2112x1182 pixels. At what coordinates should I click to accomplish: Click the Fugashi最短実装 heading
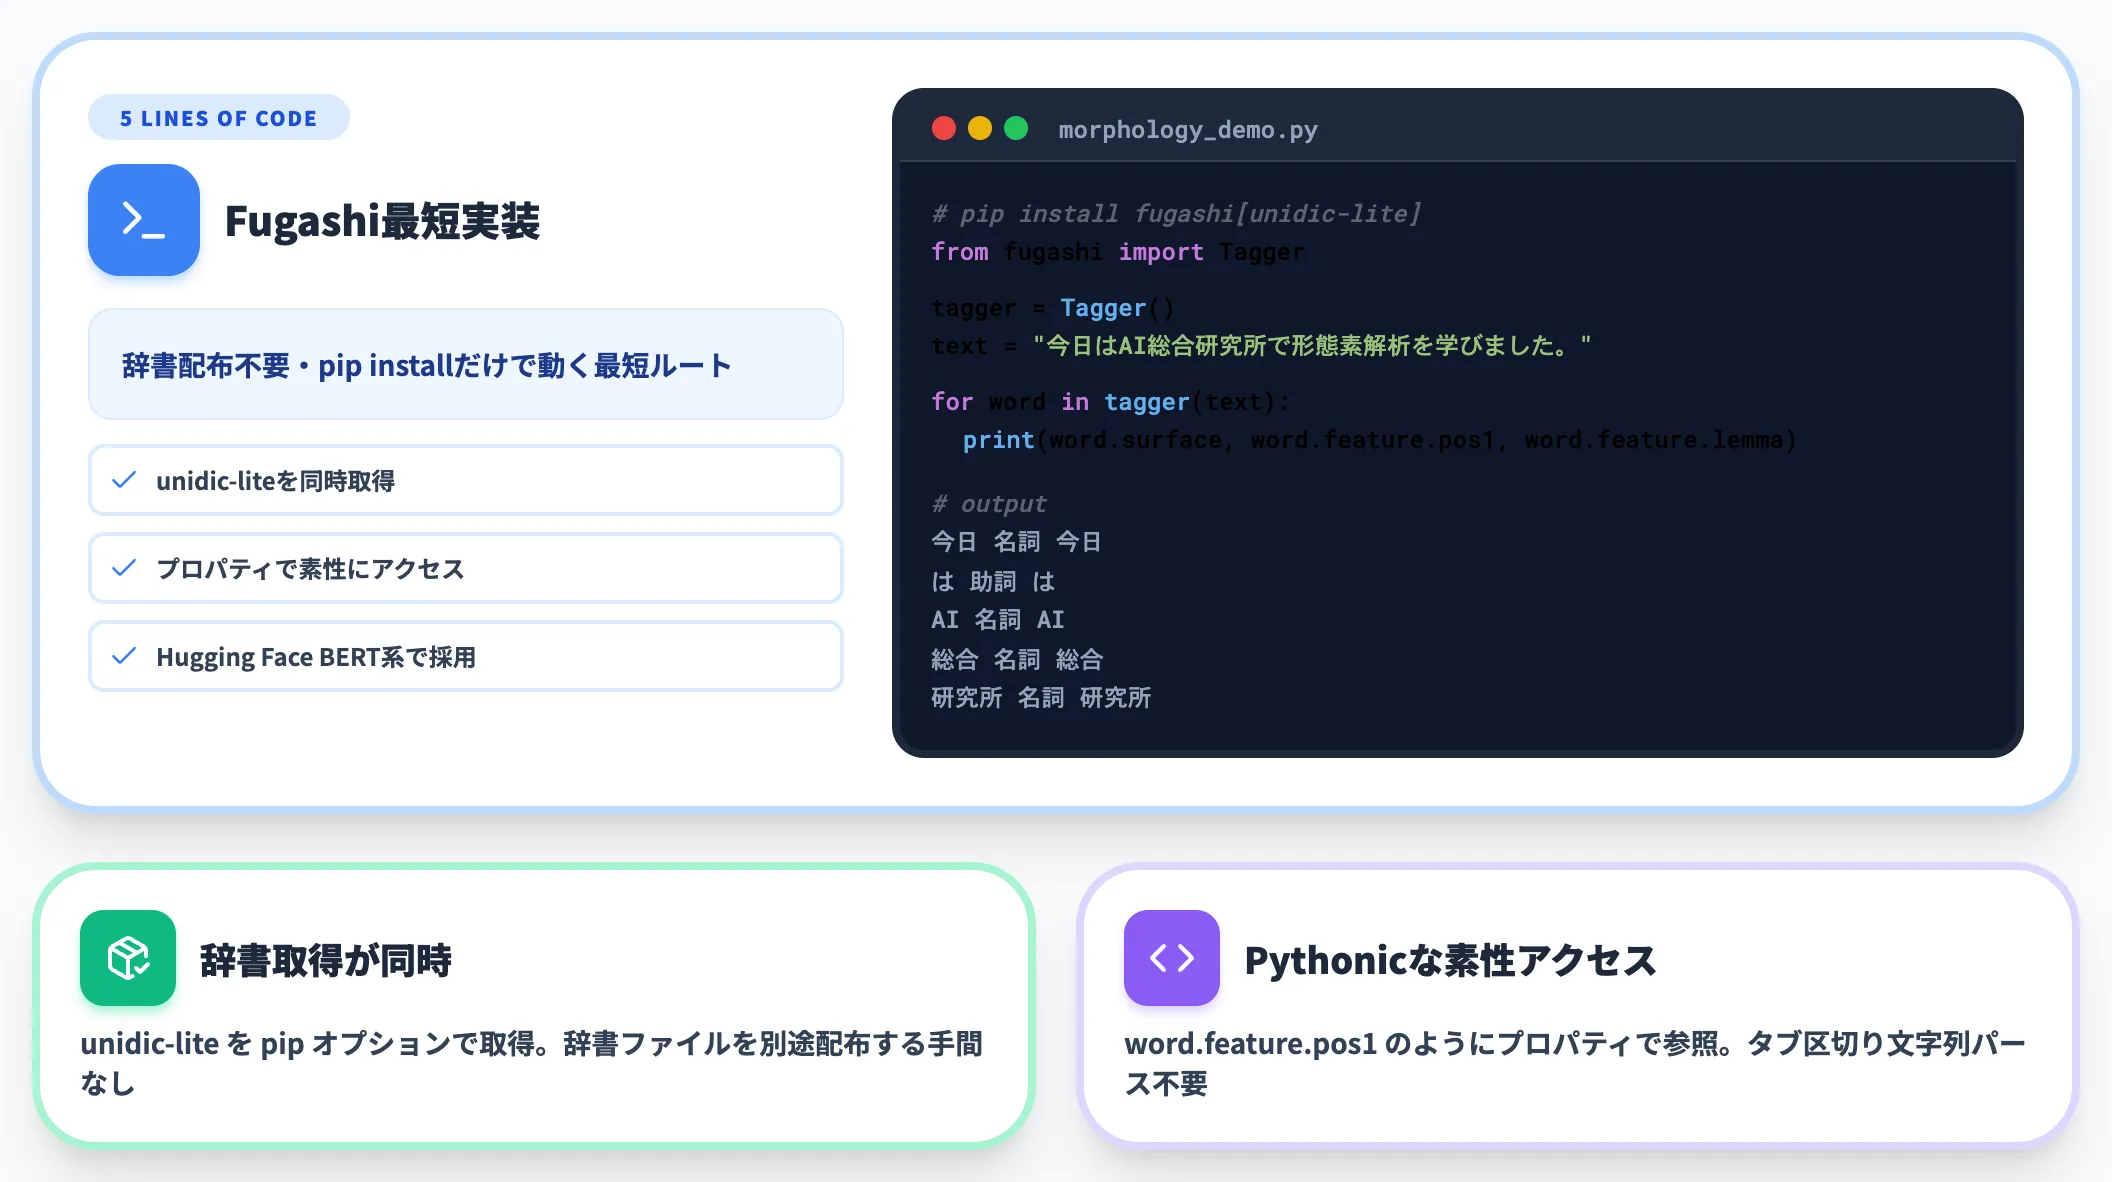point(382,221)
